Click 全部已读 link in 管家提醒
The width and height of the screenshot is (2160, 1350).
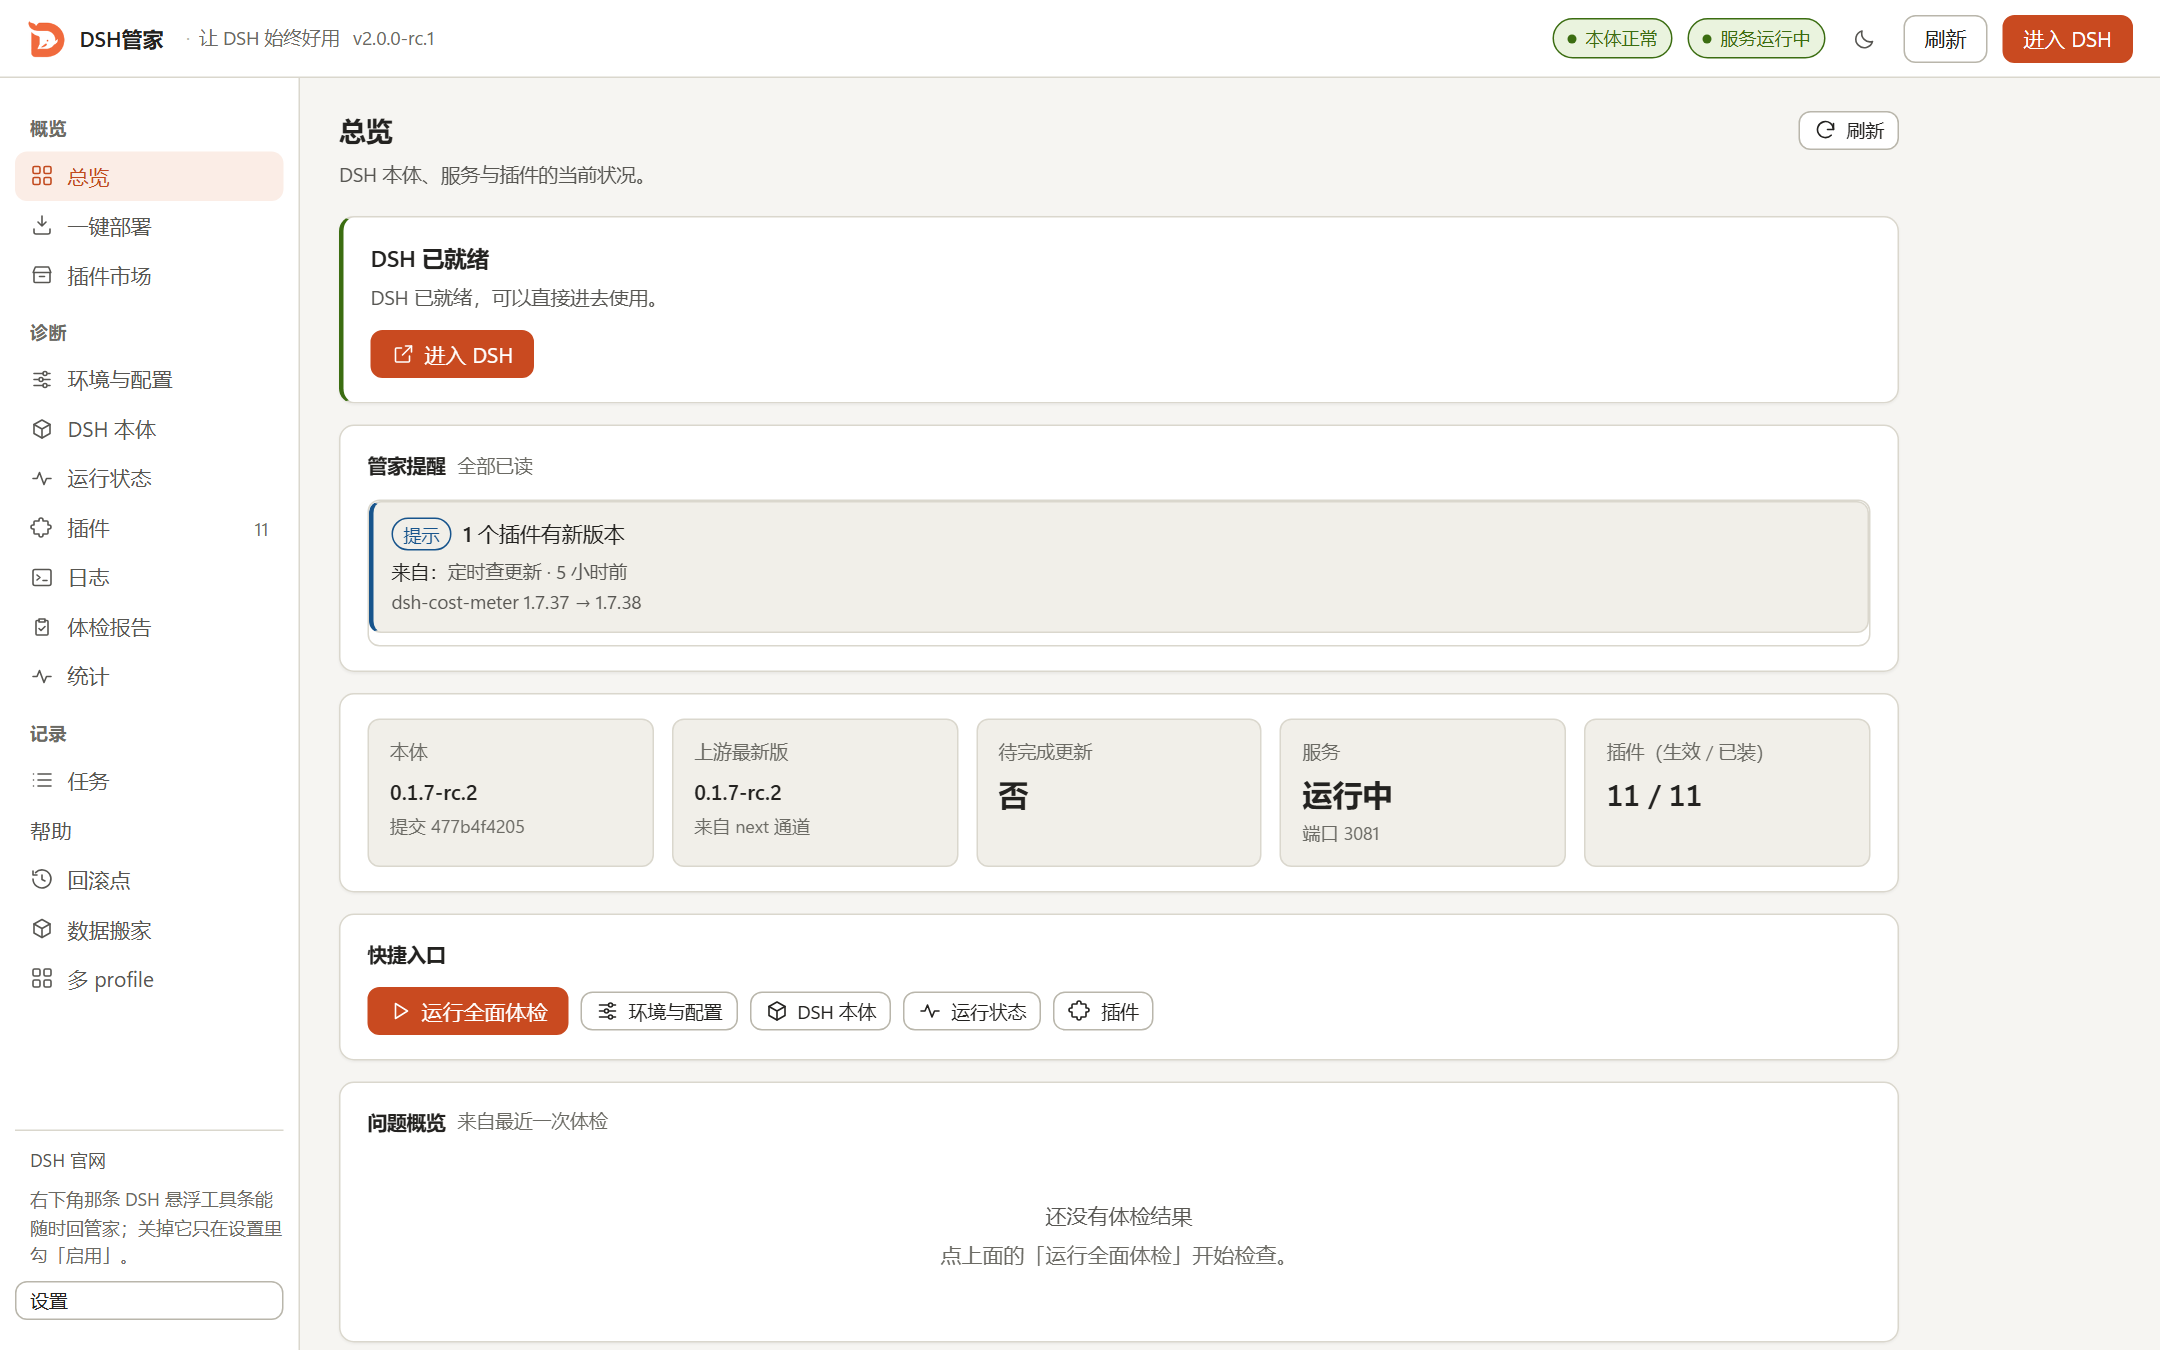click(495, 466)
